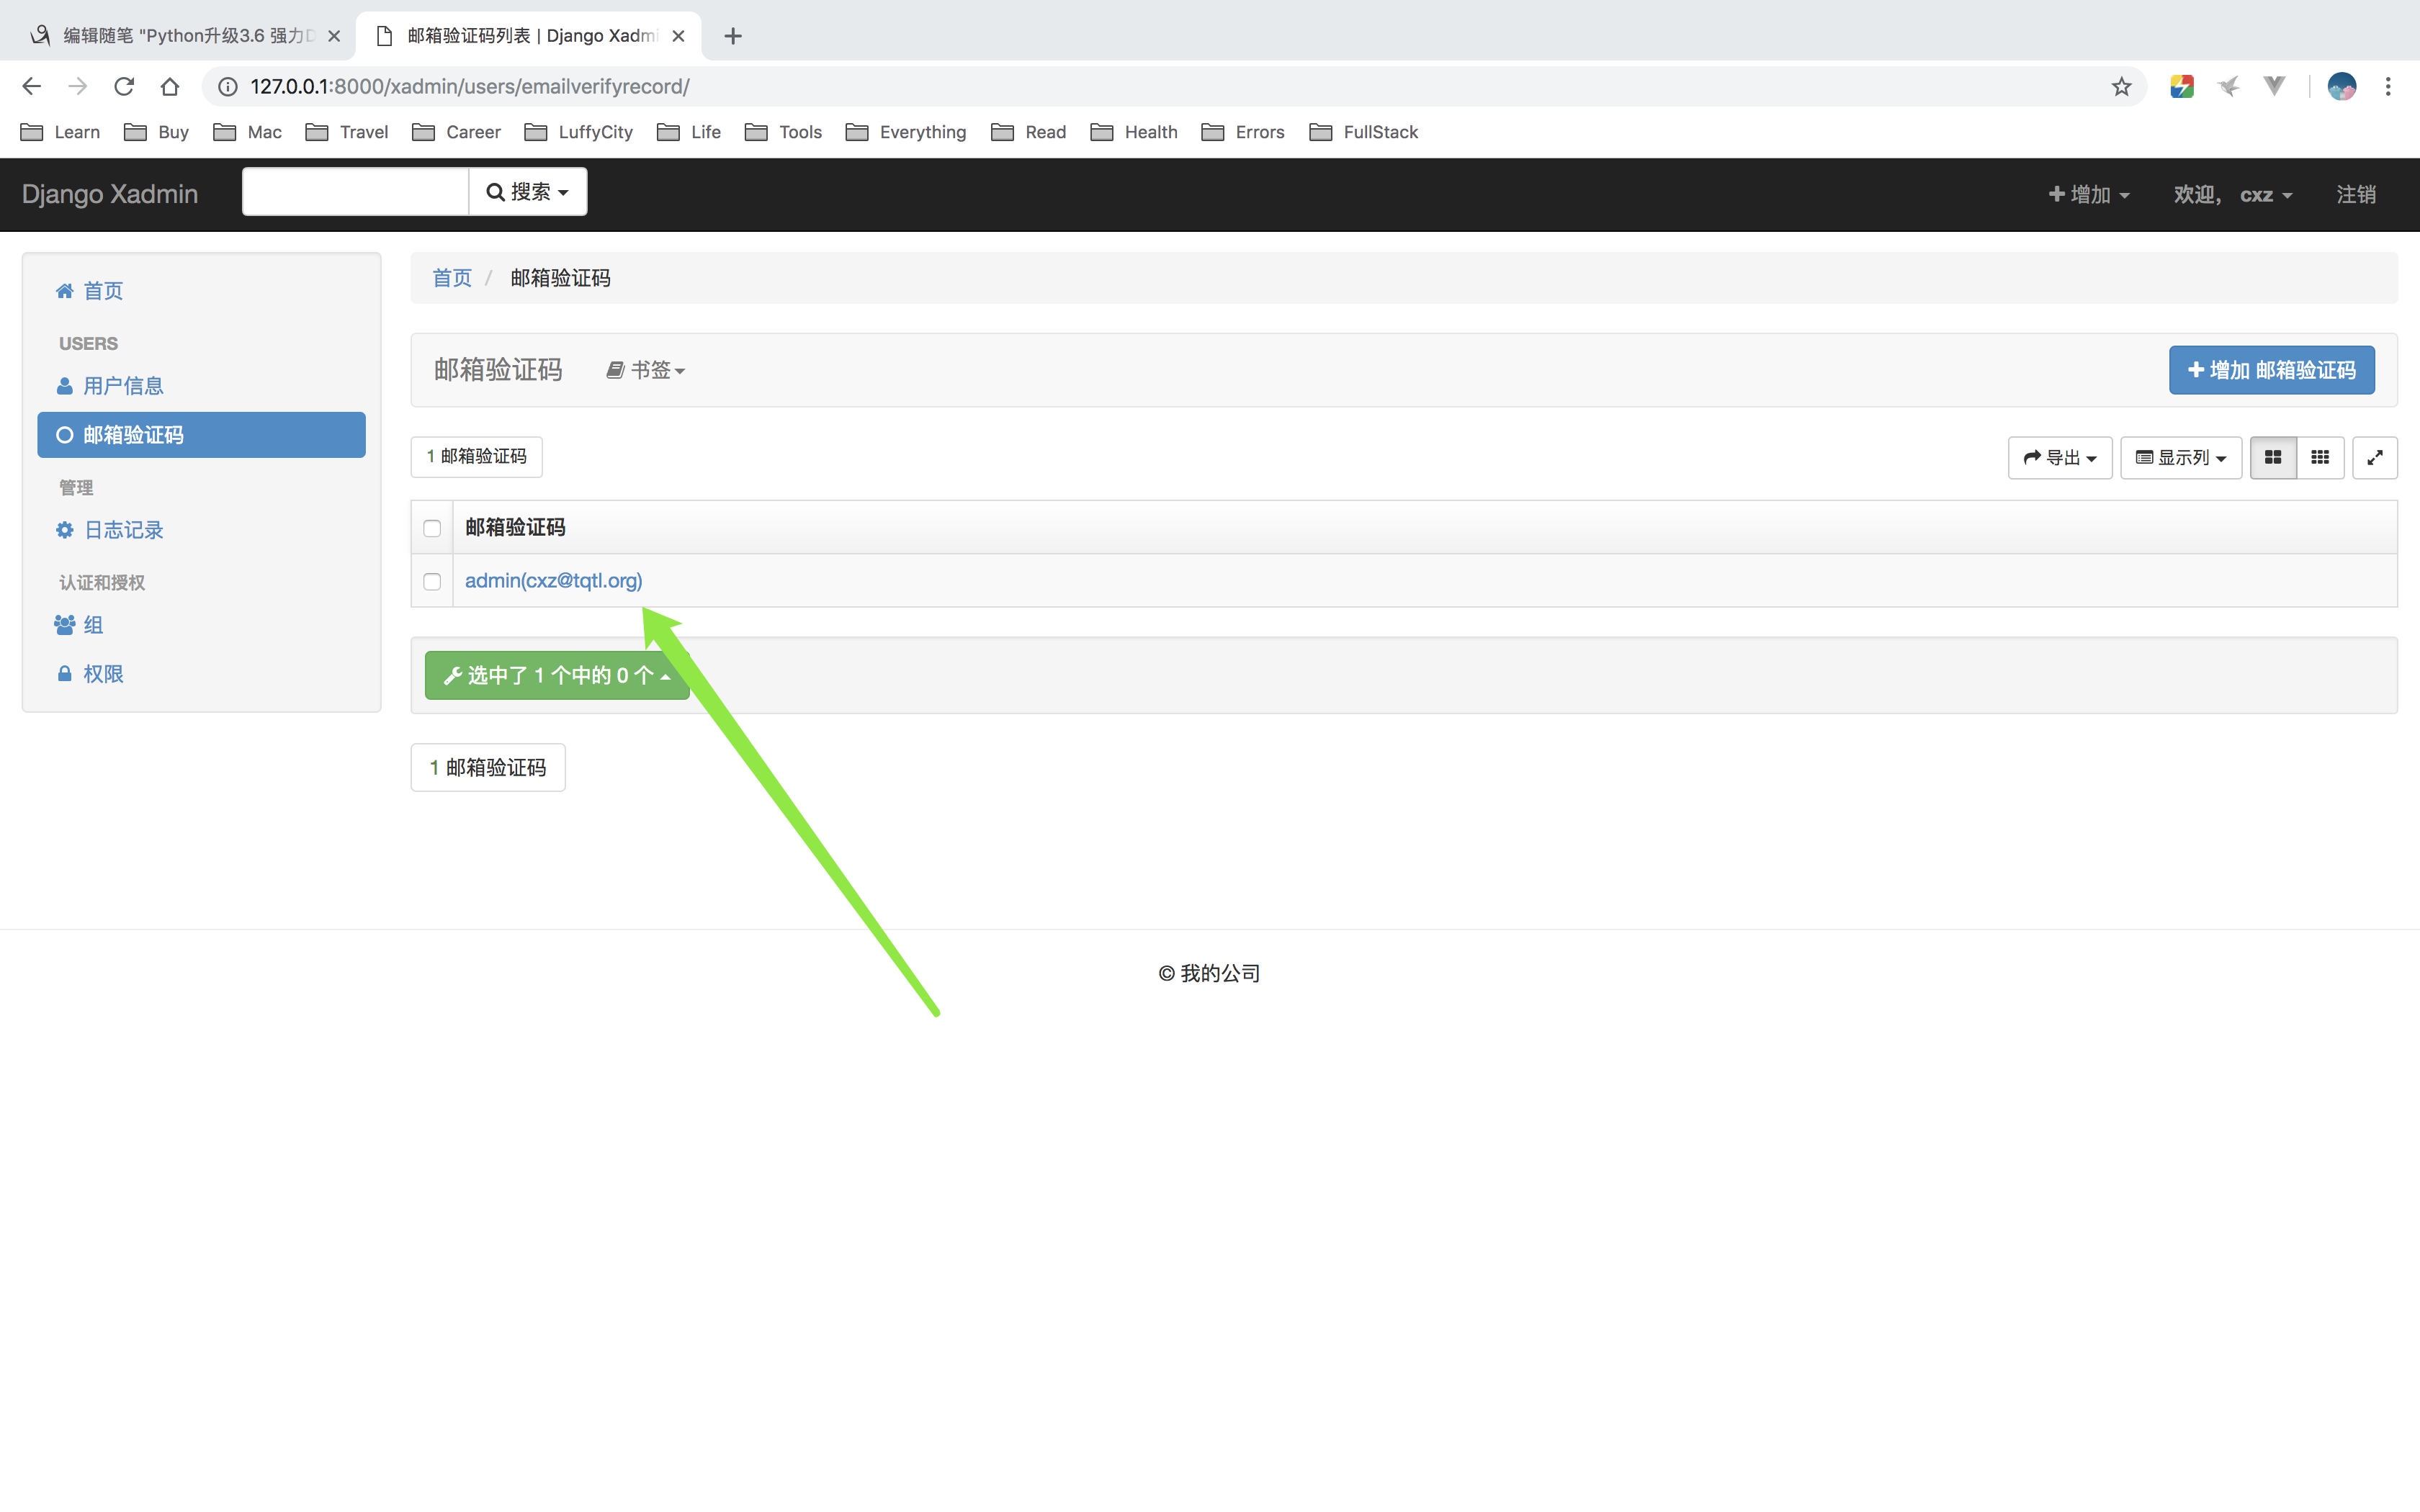Open a new browser tab with plus icon
The image size is (2420, 1512).
pyautogui.click(x=733, y=36)
